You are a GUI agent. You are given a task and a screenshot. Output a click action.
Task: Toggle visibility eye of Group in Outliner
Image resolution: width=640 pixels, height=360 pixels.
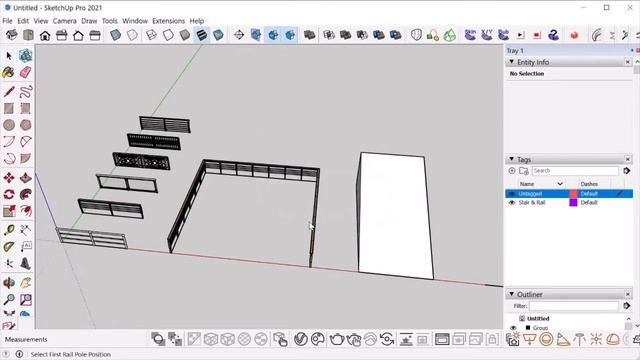[x=513, y=328]
